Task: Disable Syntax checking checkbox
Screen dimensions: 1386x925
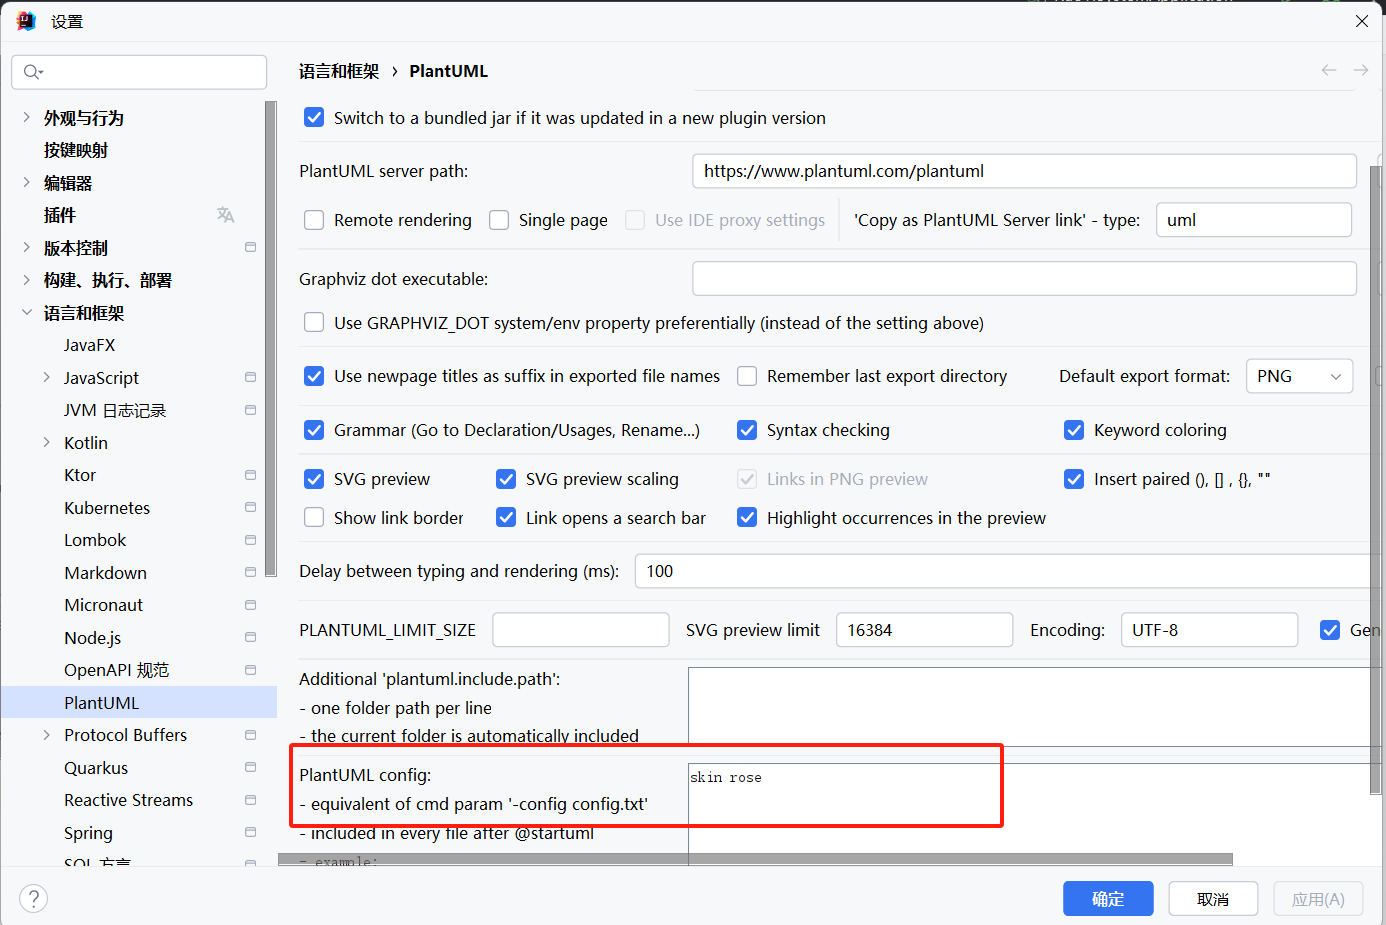Action: click(747, 430)
